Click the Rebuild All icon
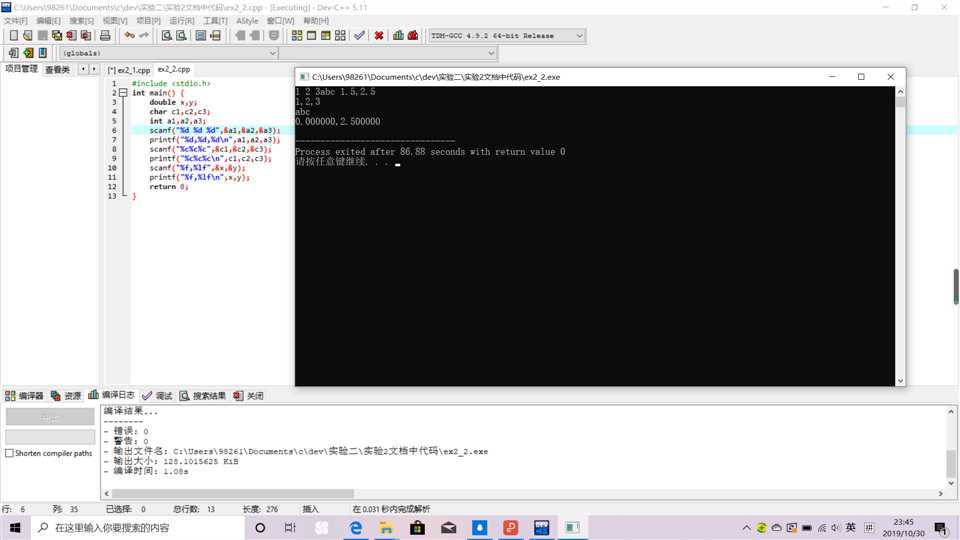 340,36
